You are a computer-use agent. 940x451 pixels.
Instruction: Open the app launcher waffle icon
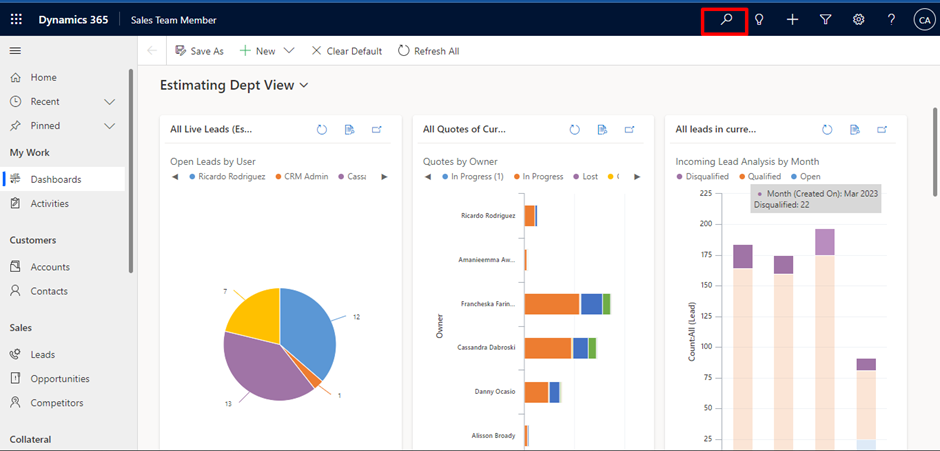point(16,20)
